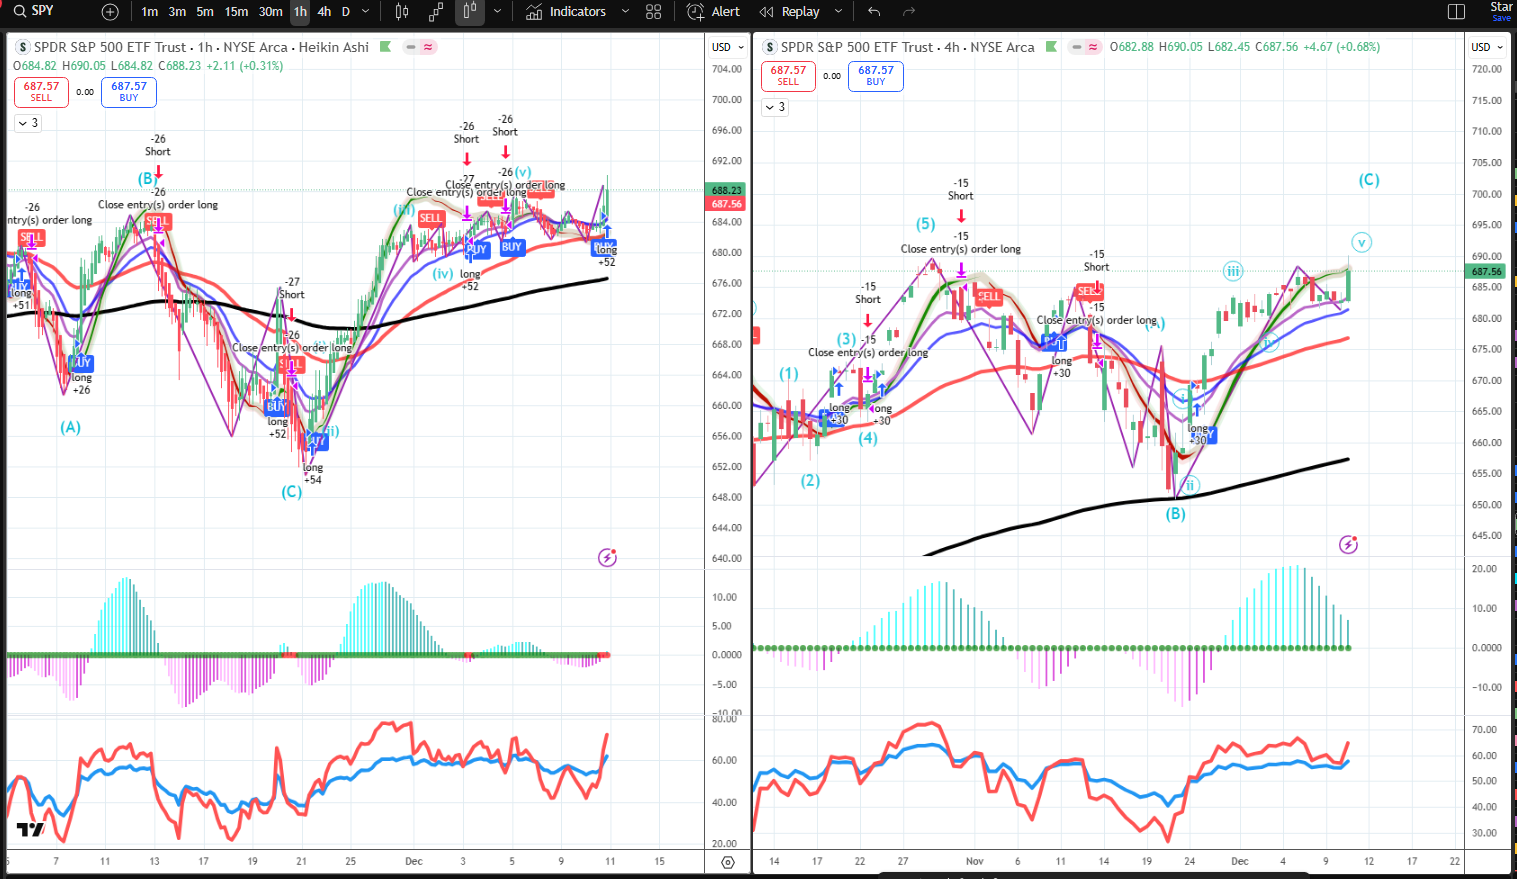Expand the Replay dropdown arrow
The image size is (1517, 879).
click(x=838, y=12)
